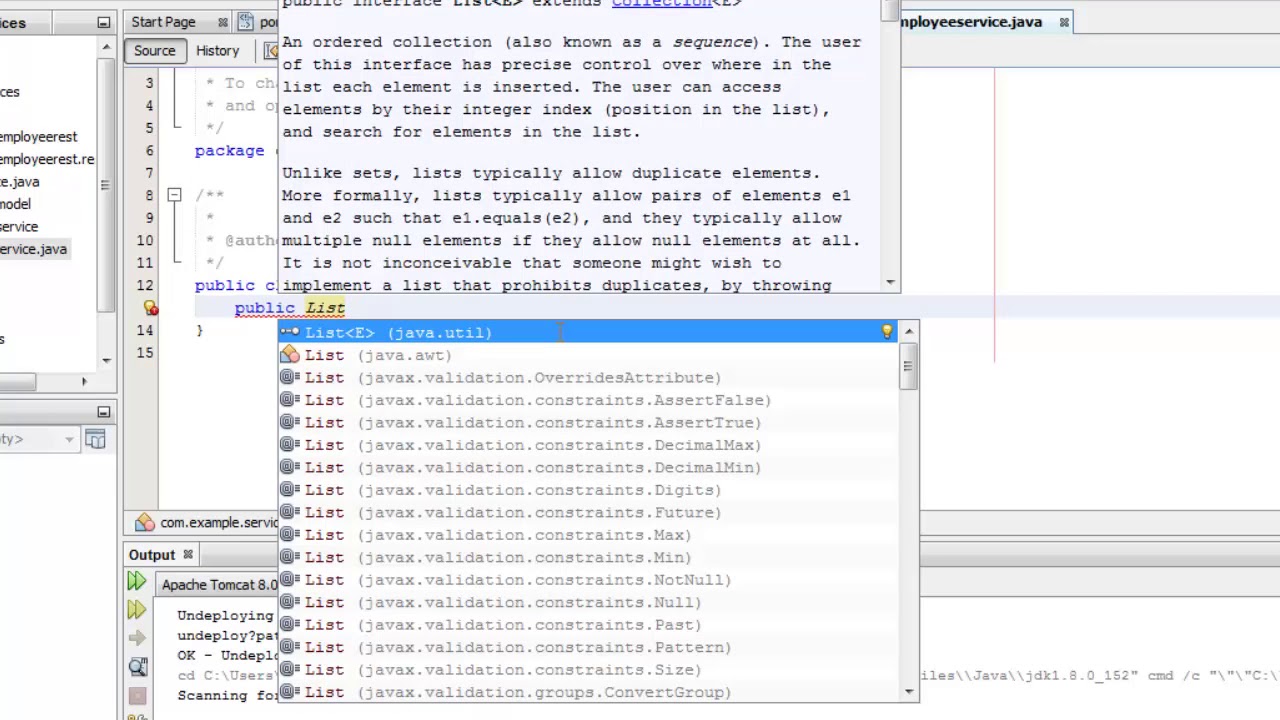
Task: Click the com.example.service breadcrumb class icon
Action: click(x=145, y=522)
